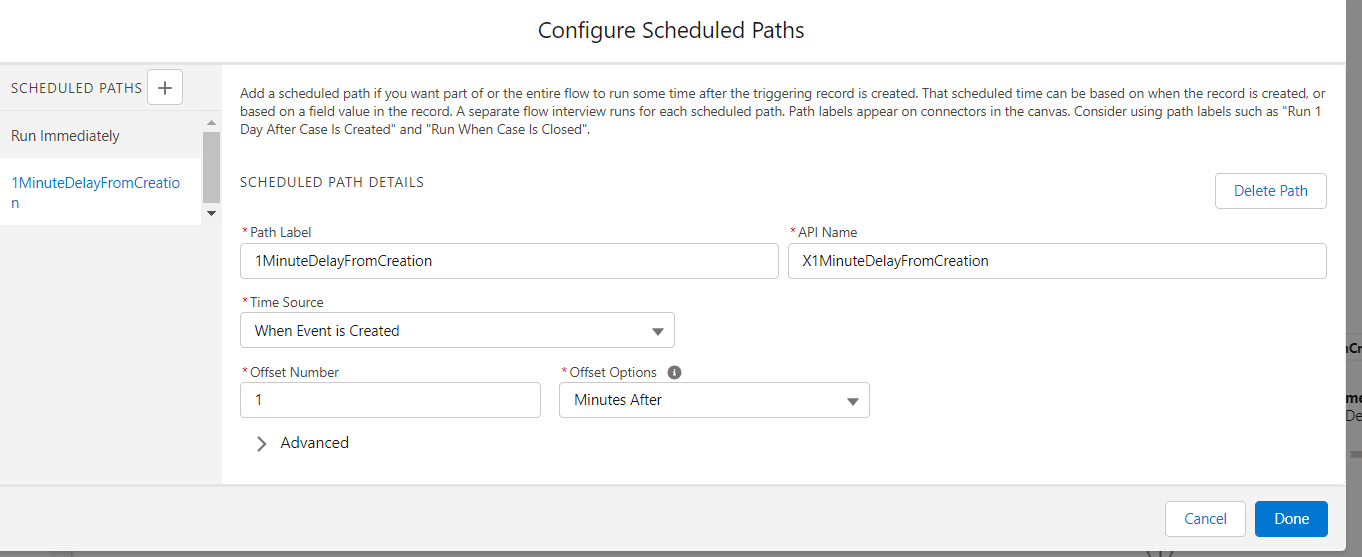Viewport: 1362px width, 557px height.
Task: Click the sidebar scroll down arrow
Action: 211,213
